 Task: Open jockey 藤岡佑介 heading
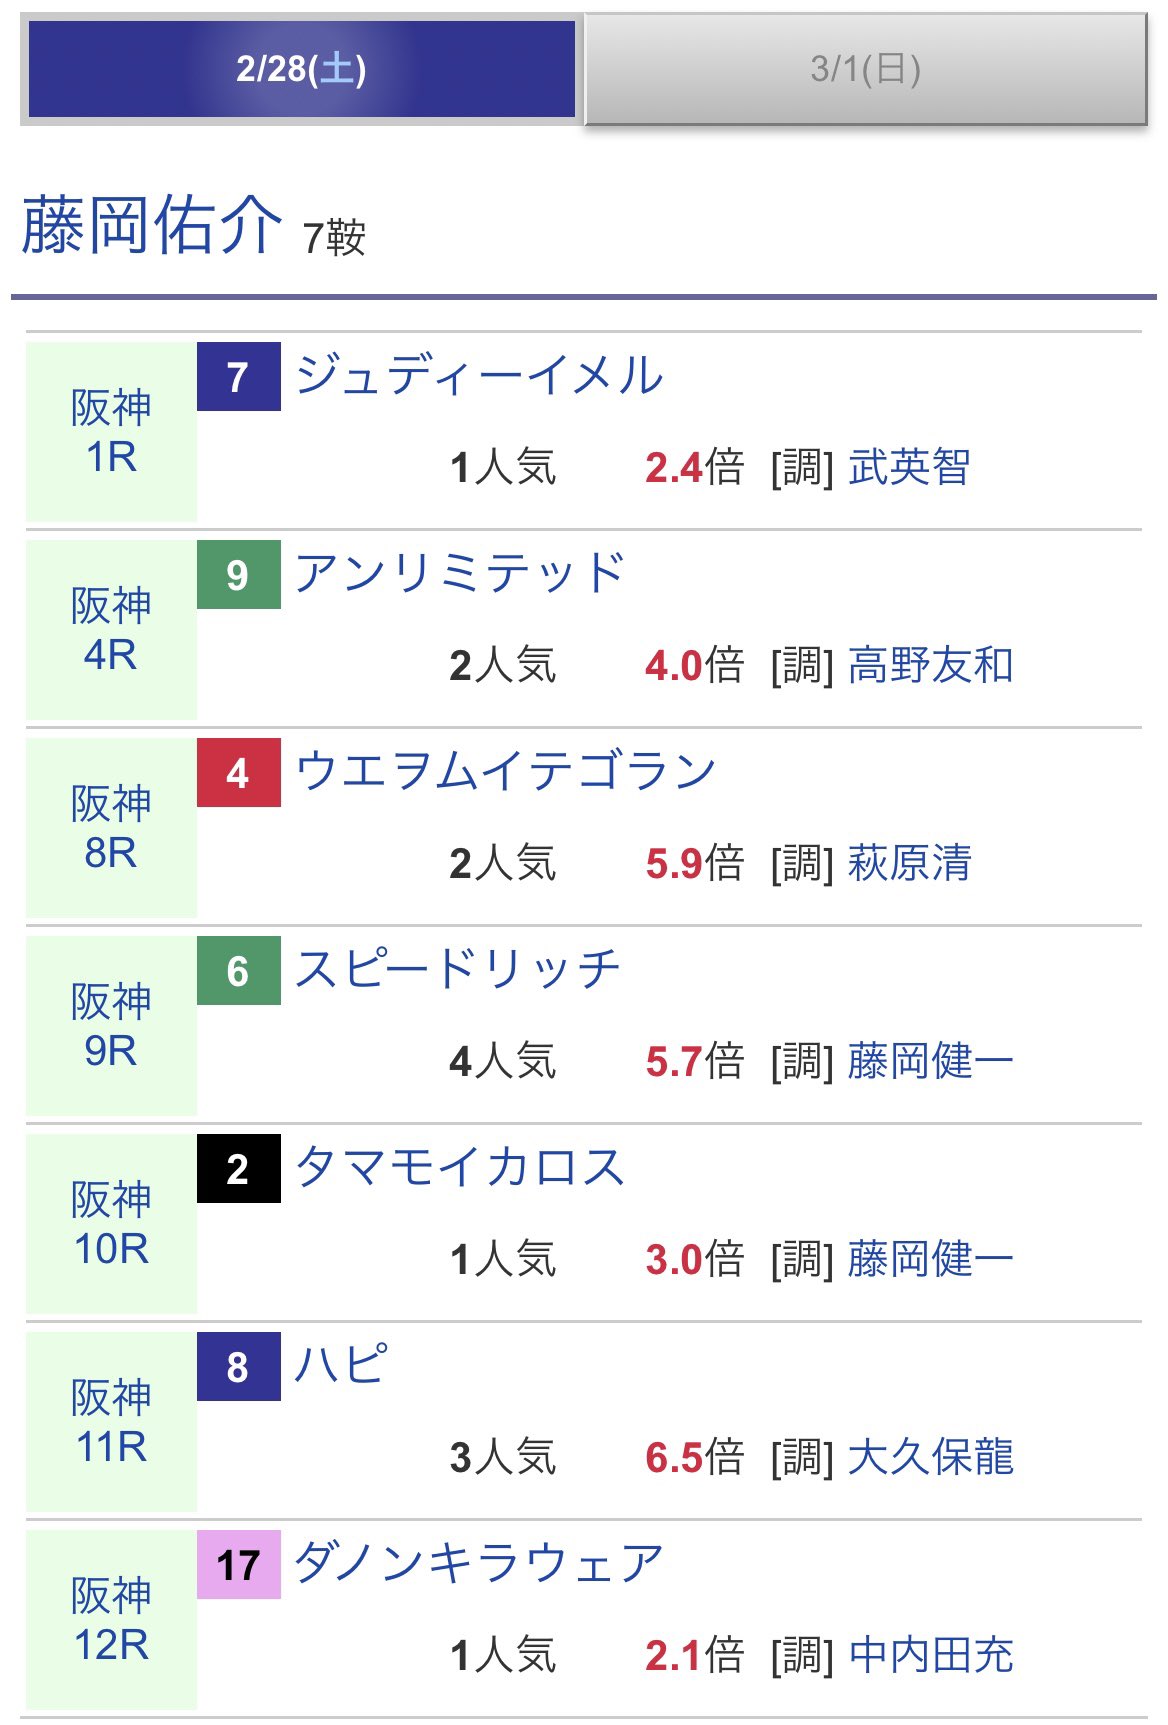pos(152,225)
